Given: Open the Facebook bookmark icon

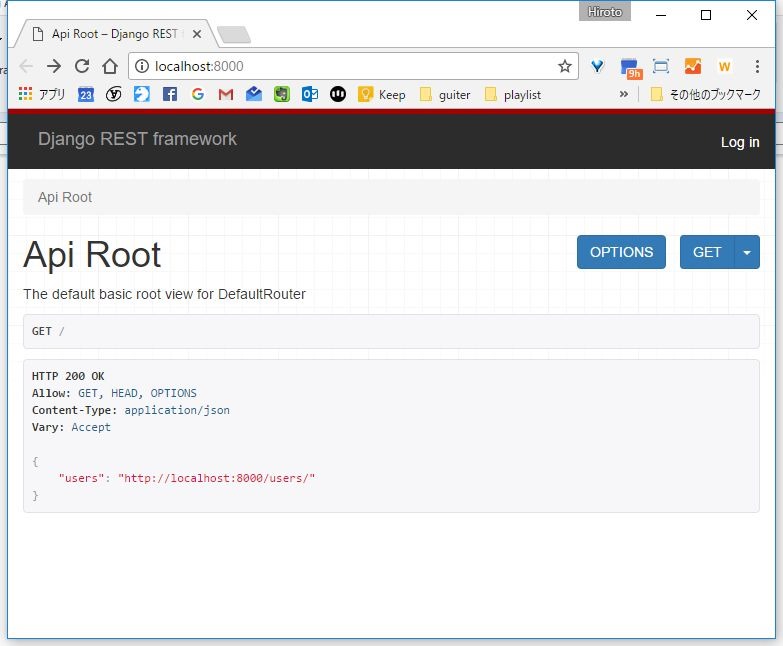Looking at the screenshot, I should pos(169,94).
